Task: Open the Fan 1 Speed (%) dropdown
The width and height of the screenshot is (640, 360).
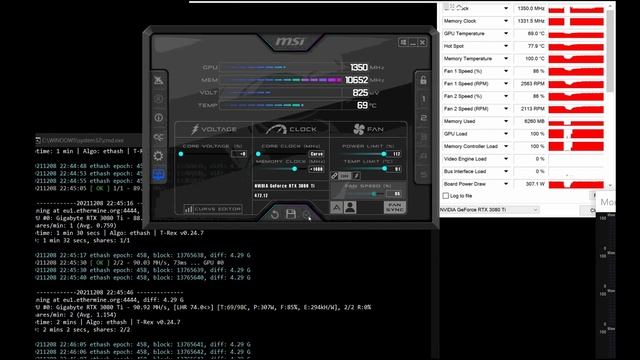Action: [x=506, y=71]
